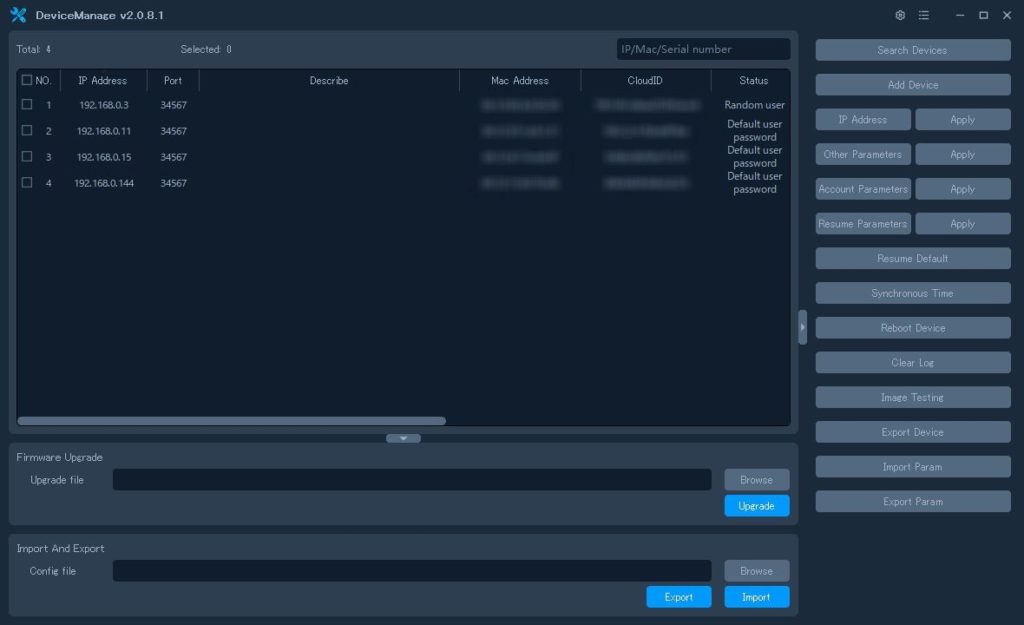Open the list menu icon in title bar

[x=923, y=15]
